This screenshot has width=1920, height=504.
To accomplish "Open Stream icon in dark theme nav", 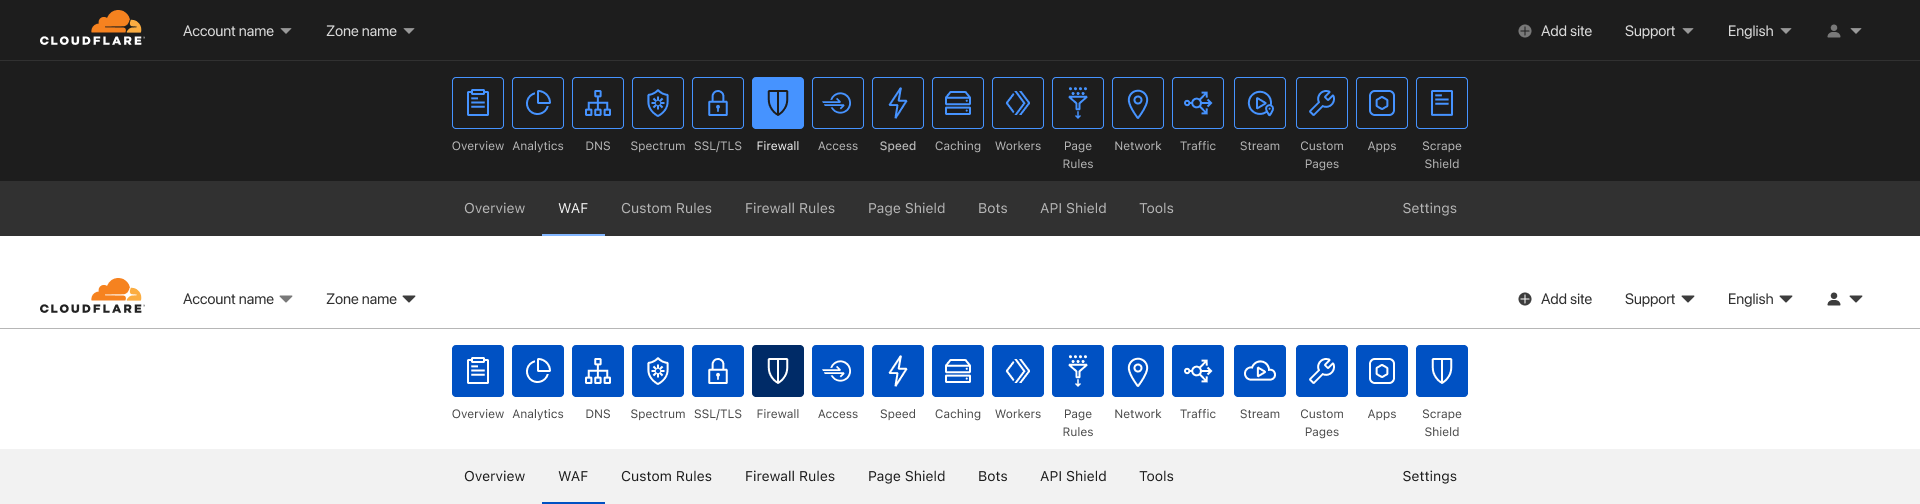I will point(1260,103).
